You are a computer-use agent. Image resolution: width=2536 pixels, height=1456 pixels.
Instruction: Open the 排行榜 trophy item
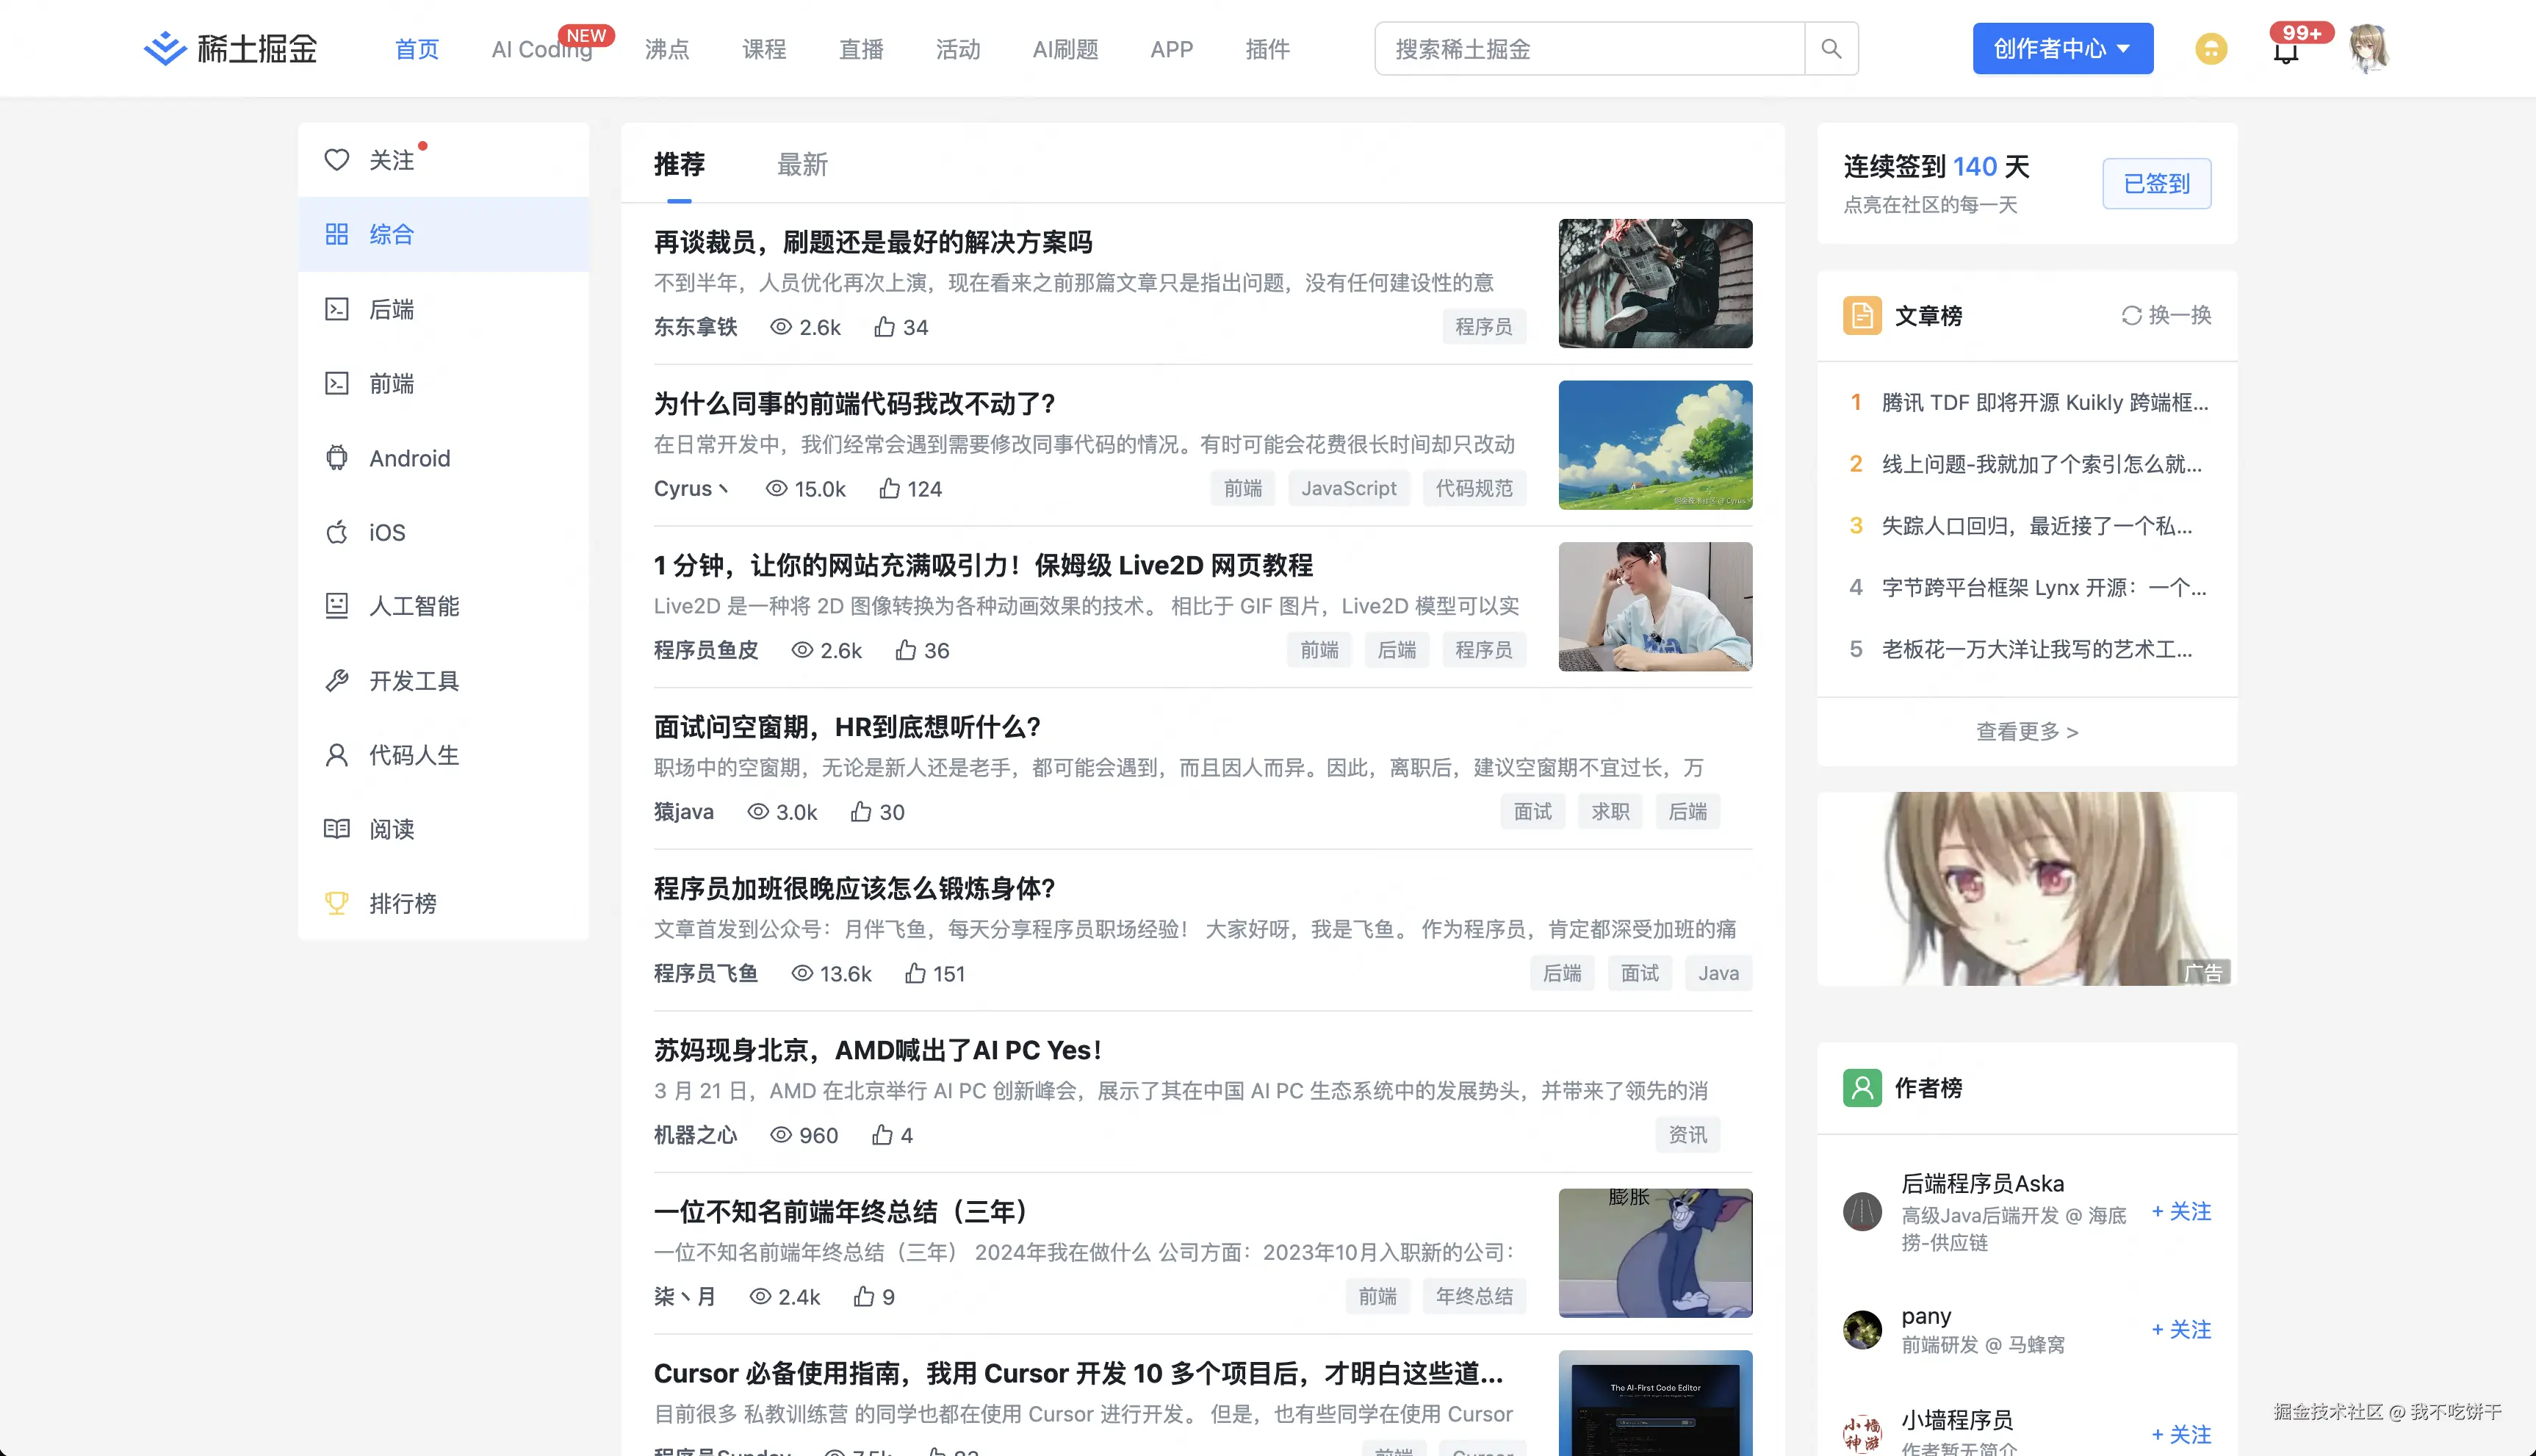tap(402, 903)
